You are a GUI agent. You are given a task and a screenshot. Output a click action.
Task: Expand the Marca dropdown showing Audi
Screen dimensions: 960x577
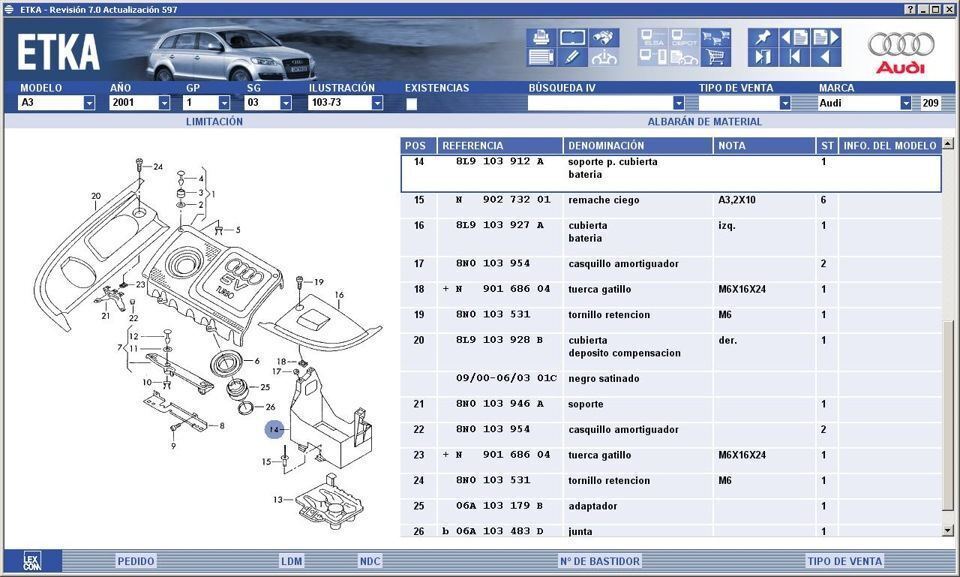coord(906,103)
